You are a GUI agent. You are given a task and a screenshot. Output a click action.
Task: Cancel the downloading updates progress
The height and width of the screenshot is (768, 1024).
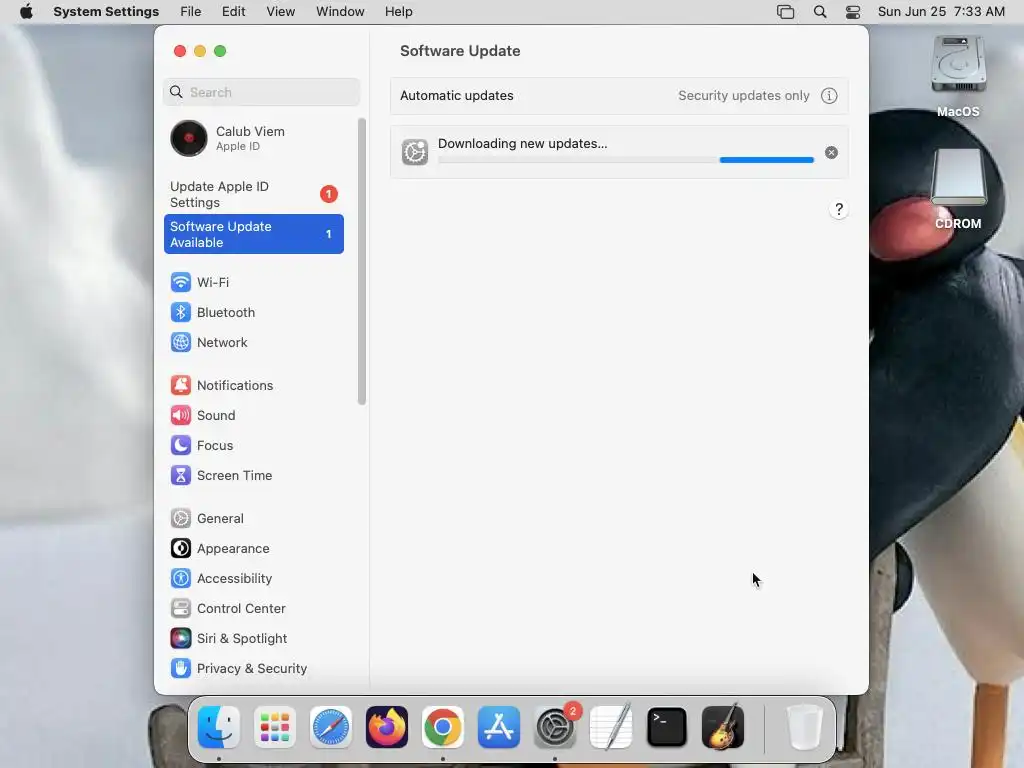pos(831,153)
